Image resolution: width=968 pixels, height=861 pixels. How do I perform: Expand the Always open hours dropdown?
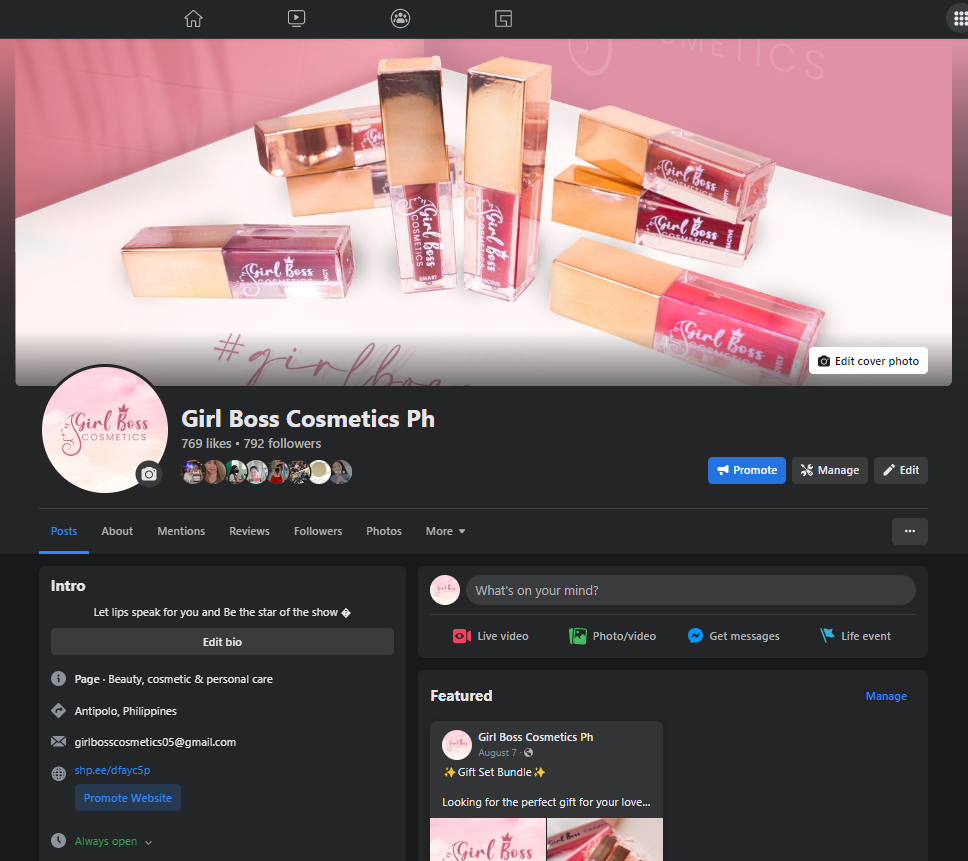[113, 841]
